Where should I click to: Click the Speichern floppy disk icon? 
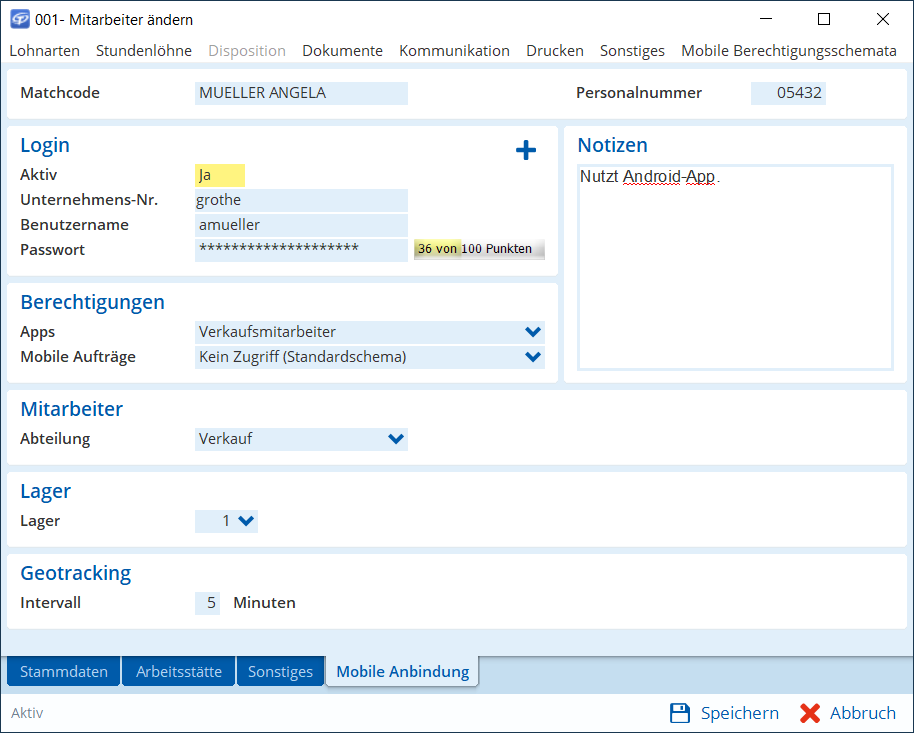pos(680,713)
